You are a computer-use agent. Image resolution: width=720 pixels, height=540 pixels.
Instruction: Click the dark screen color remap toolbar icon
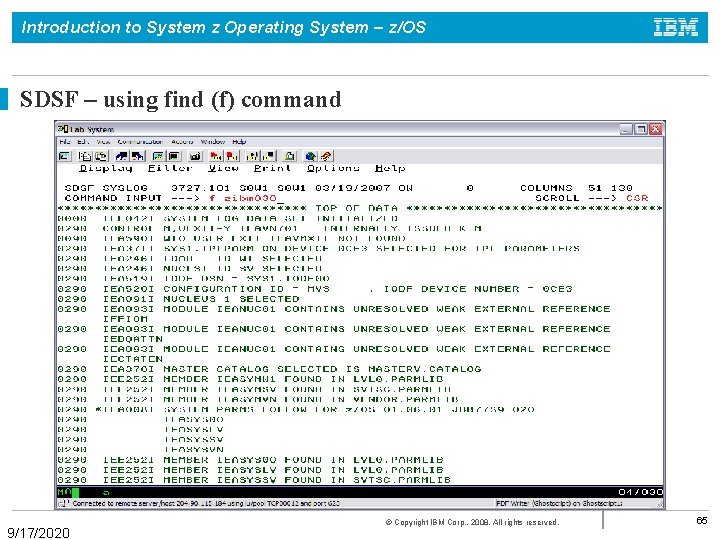pos(174,156)
